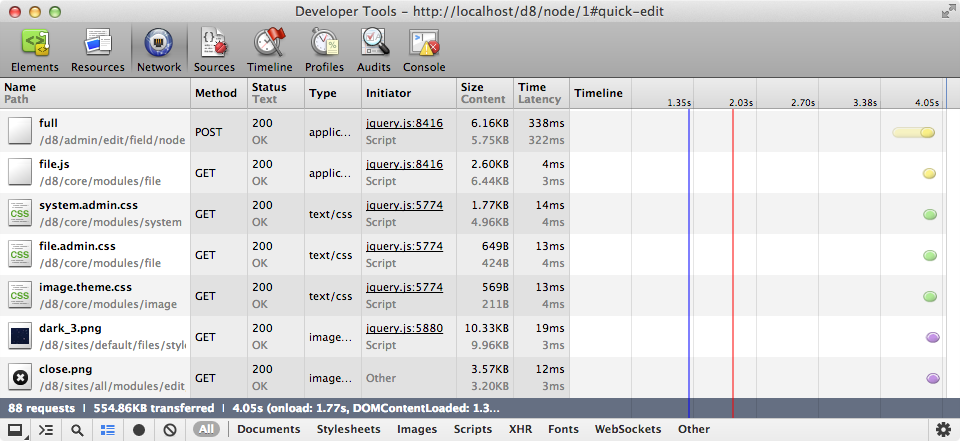Click the green timeline dot for file.admin.css

click(930, 255)
